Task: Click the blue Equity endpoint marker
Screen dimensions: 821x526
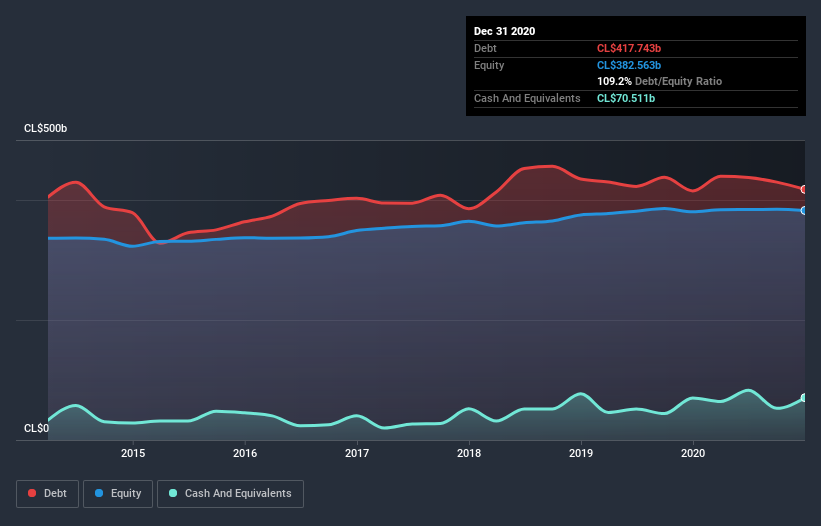Action: (804, 210)
